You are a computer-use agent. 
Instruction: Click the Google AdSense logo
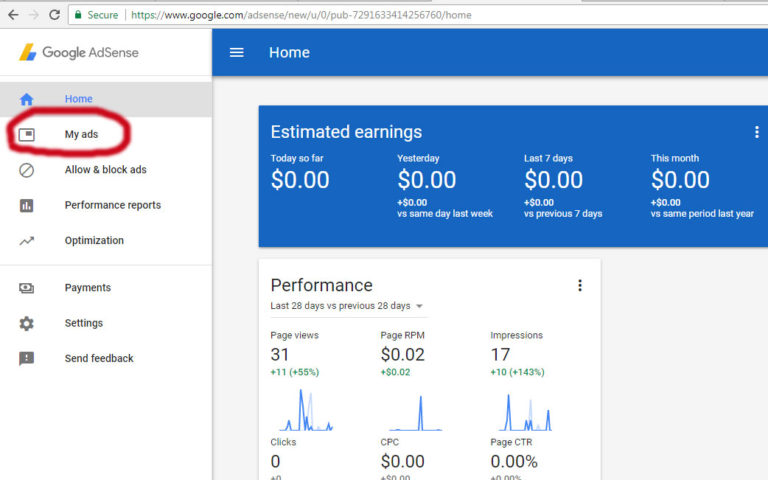point(79,52)
